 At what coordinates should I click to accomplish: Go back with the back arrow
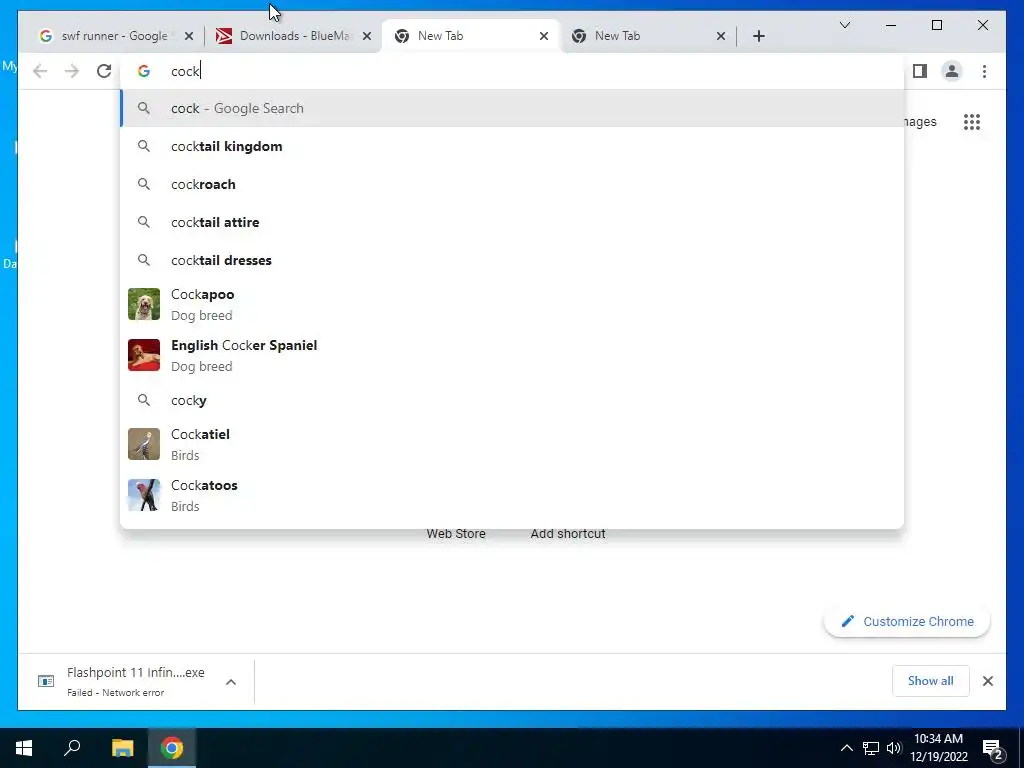40,71
